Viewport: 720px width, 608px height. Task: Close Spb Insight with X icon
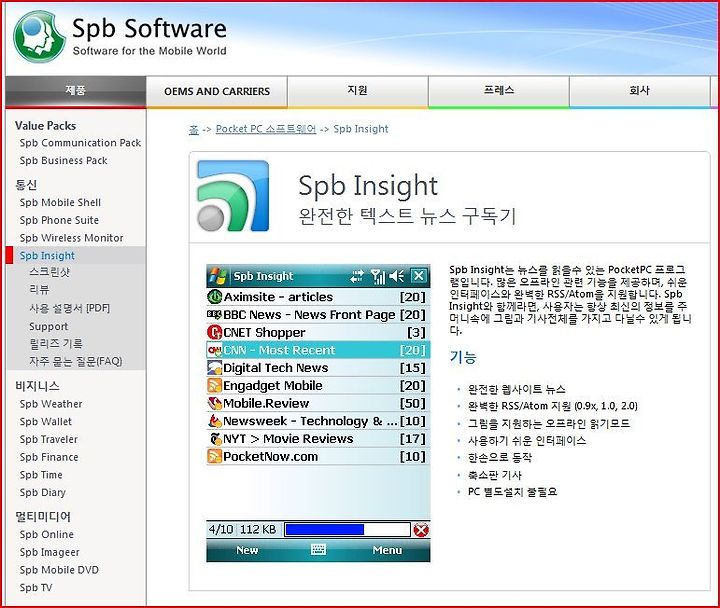click(418, 276)
